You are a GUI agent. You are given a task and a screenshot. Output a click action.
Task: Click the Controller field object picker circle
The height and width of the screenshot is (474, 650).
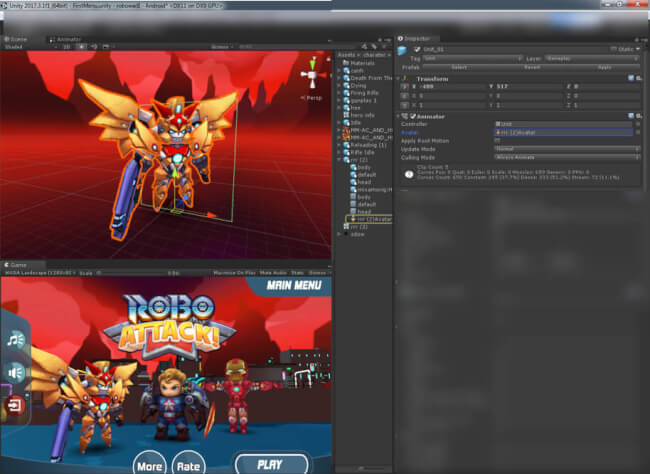tap(637, 125)
